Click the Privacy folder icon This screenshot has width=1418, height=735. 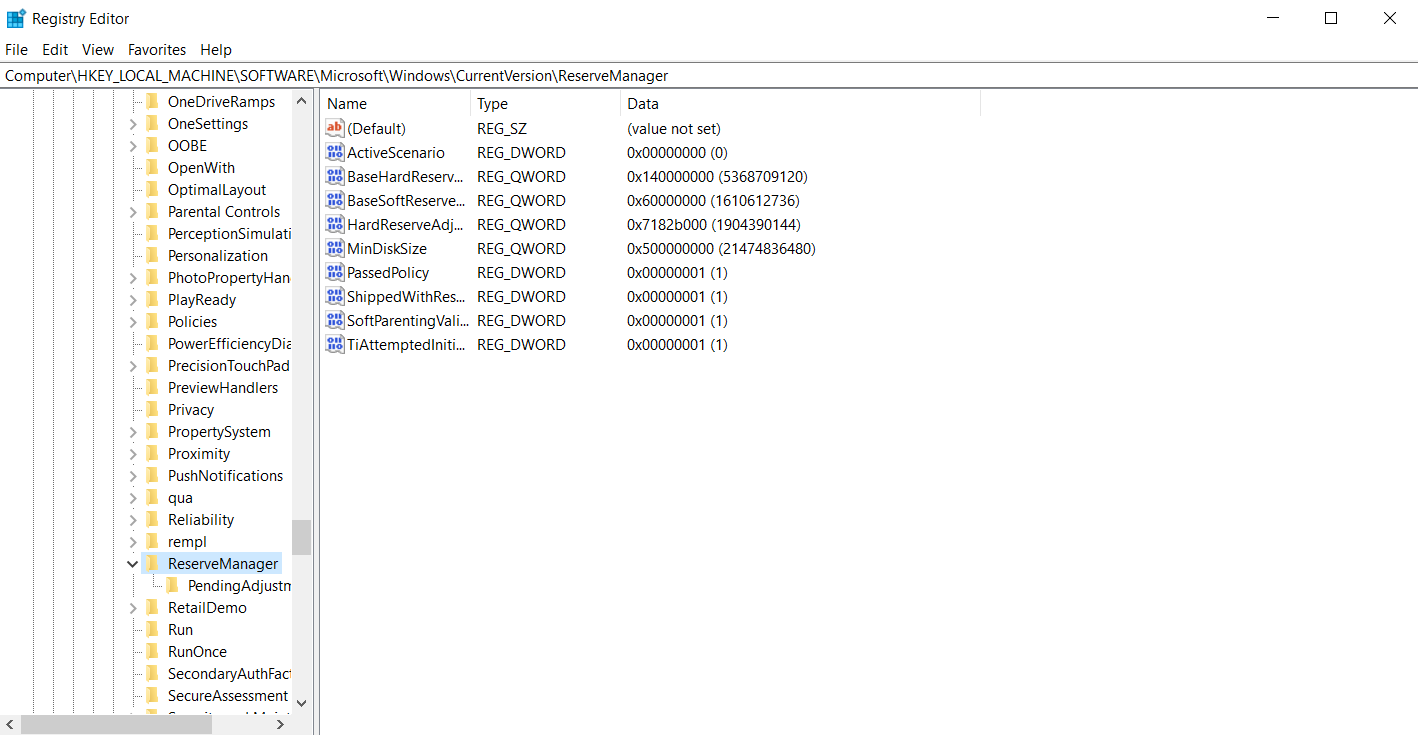152,409
